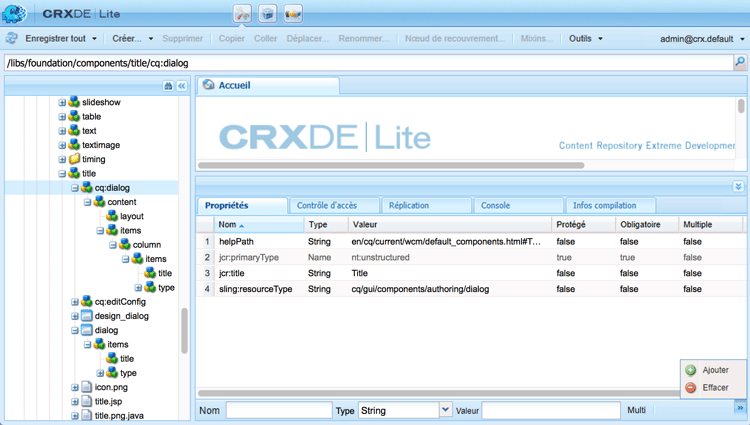Open the Créer... menu
Viewport: 750px width, 425px height.
132,38
